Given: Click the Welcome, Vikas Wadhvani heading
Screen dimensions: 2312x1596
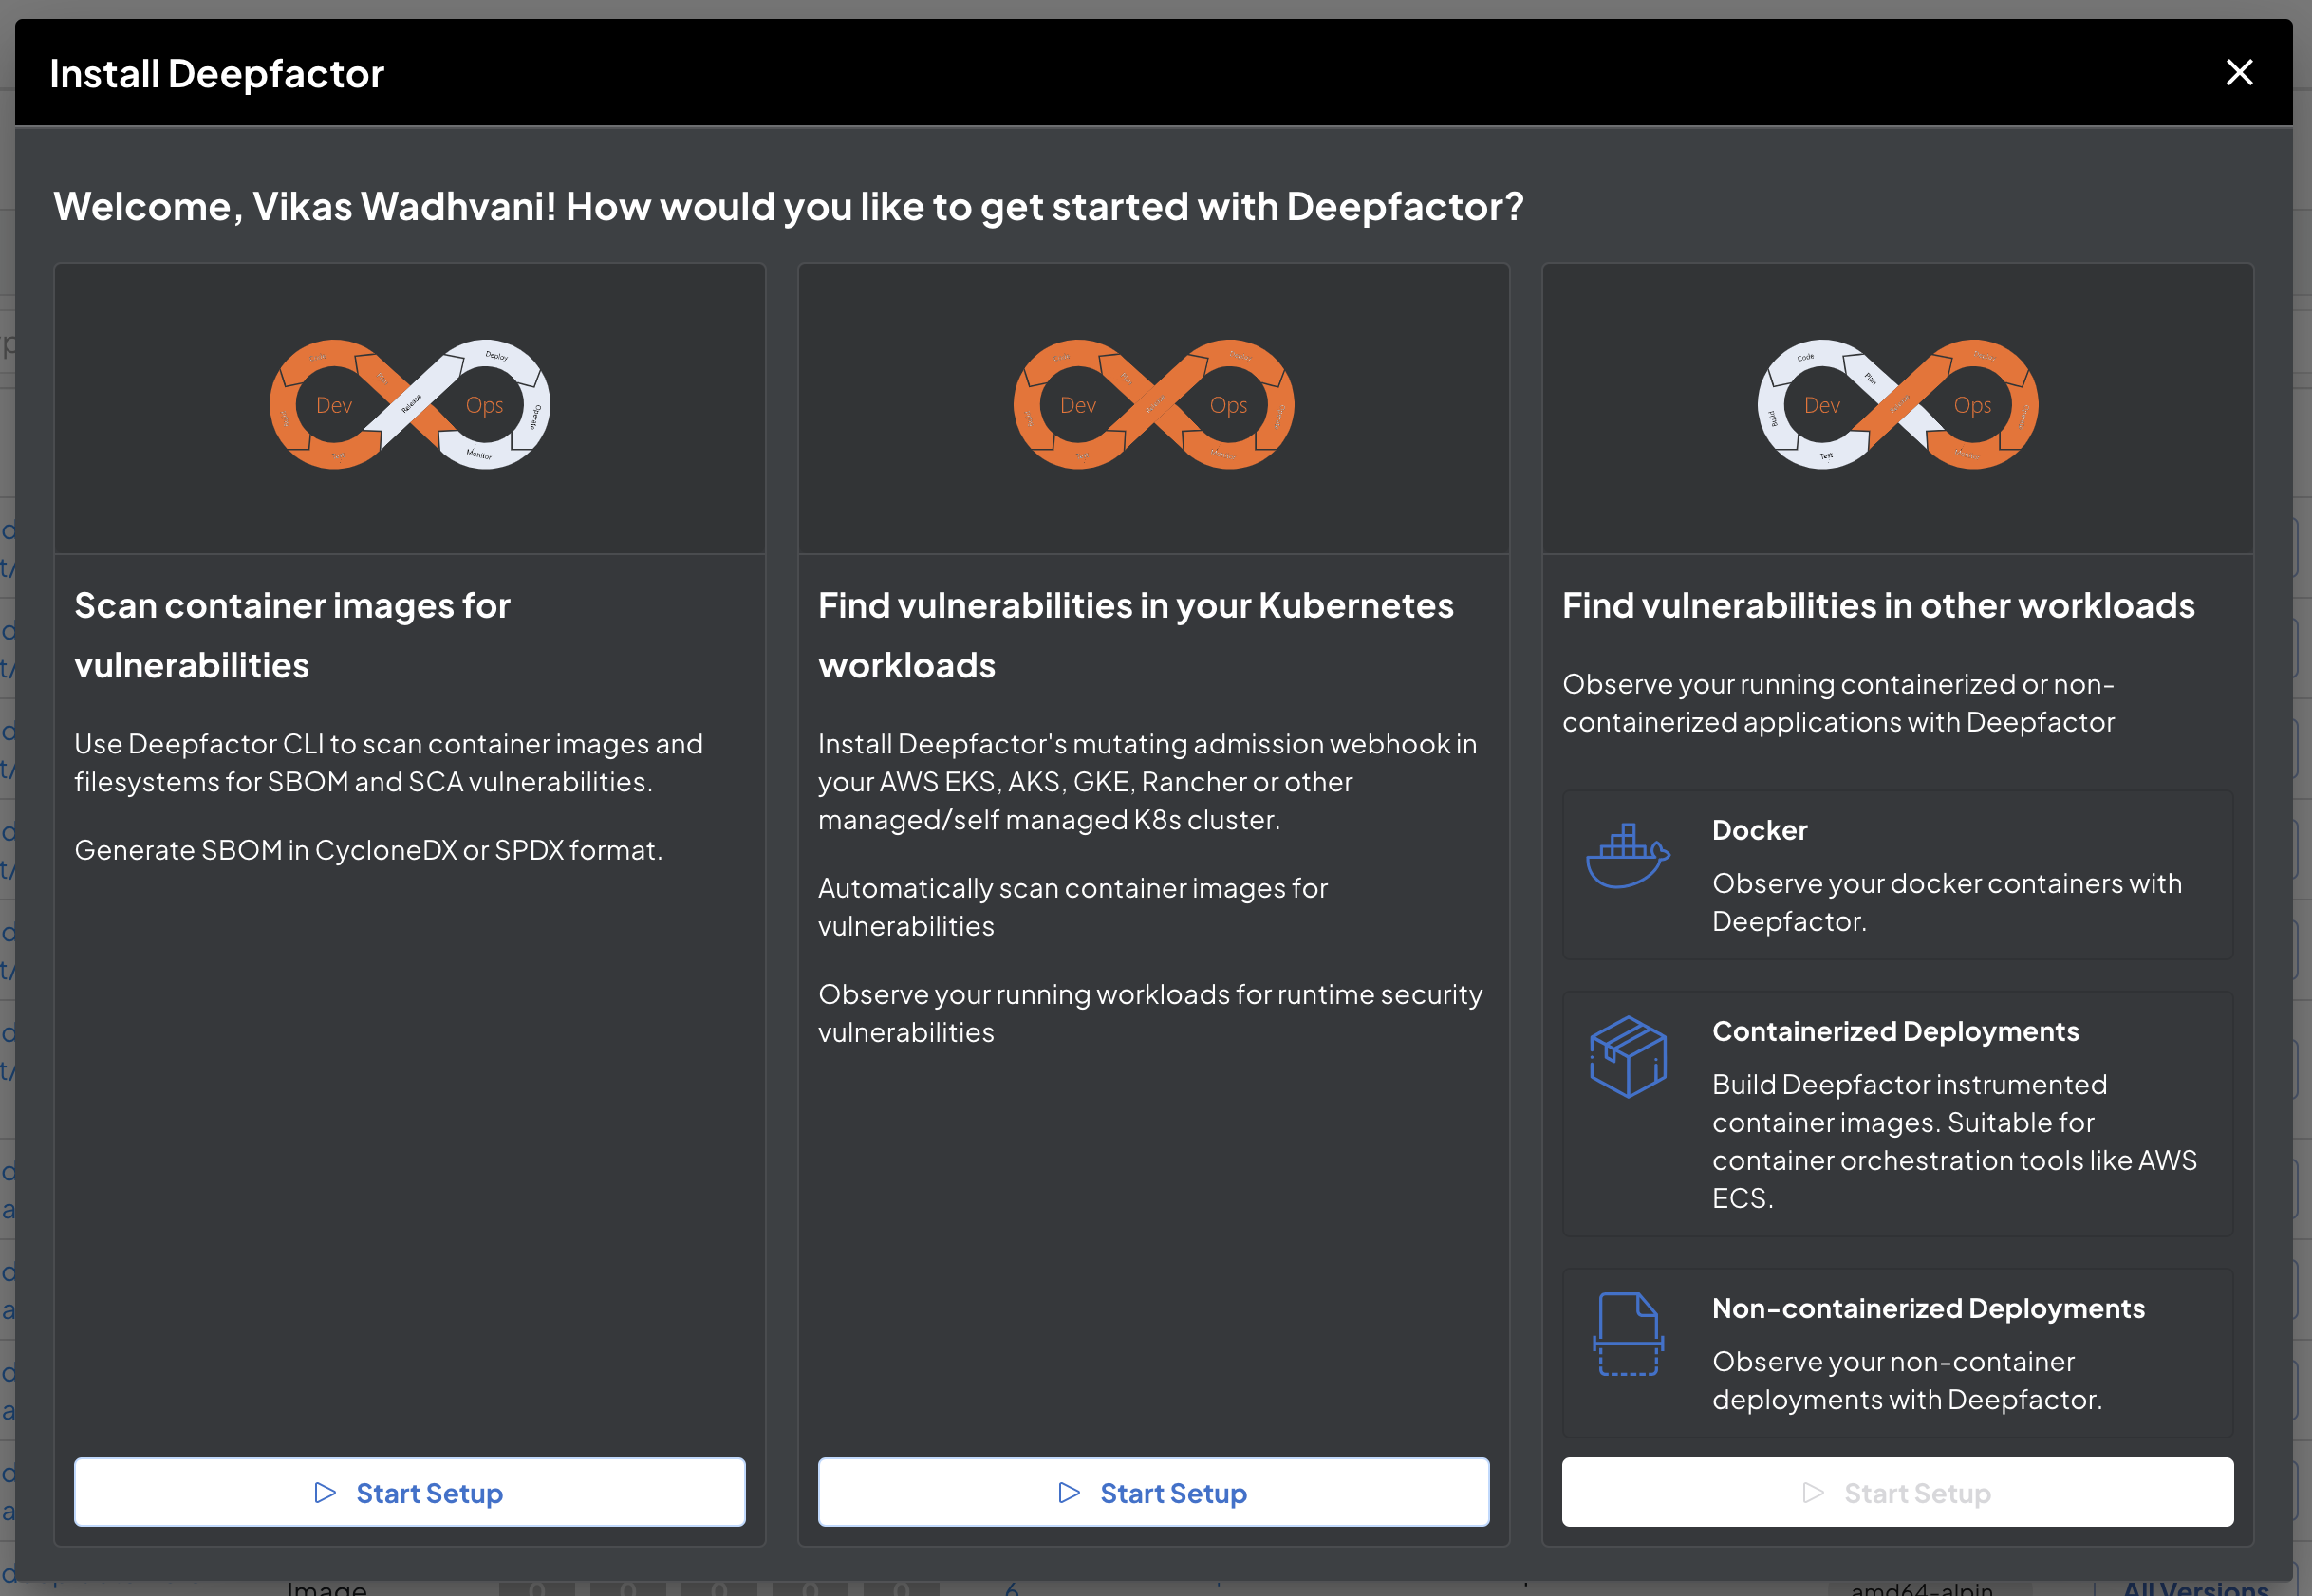Looking at the screenshot, I should point(788,206).
